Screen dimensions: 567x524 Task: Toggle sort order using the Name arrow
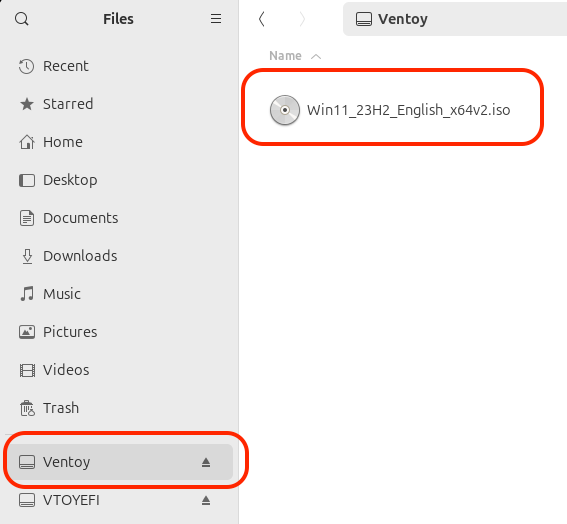coord(316,56)
